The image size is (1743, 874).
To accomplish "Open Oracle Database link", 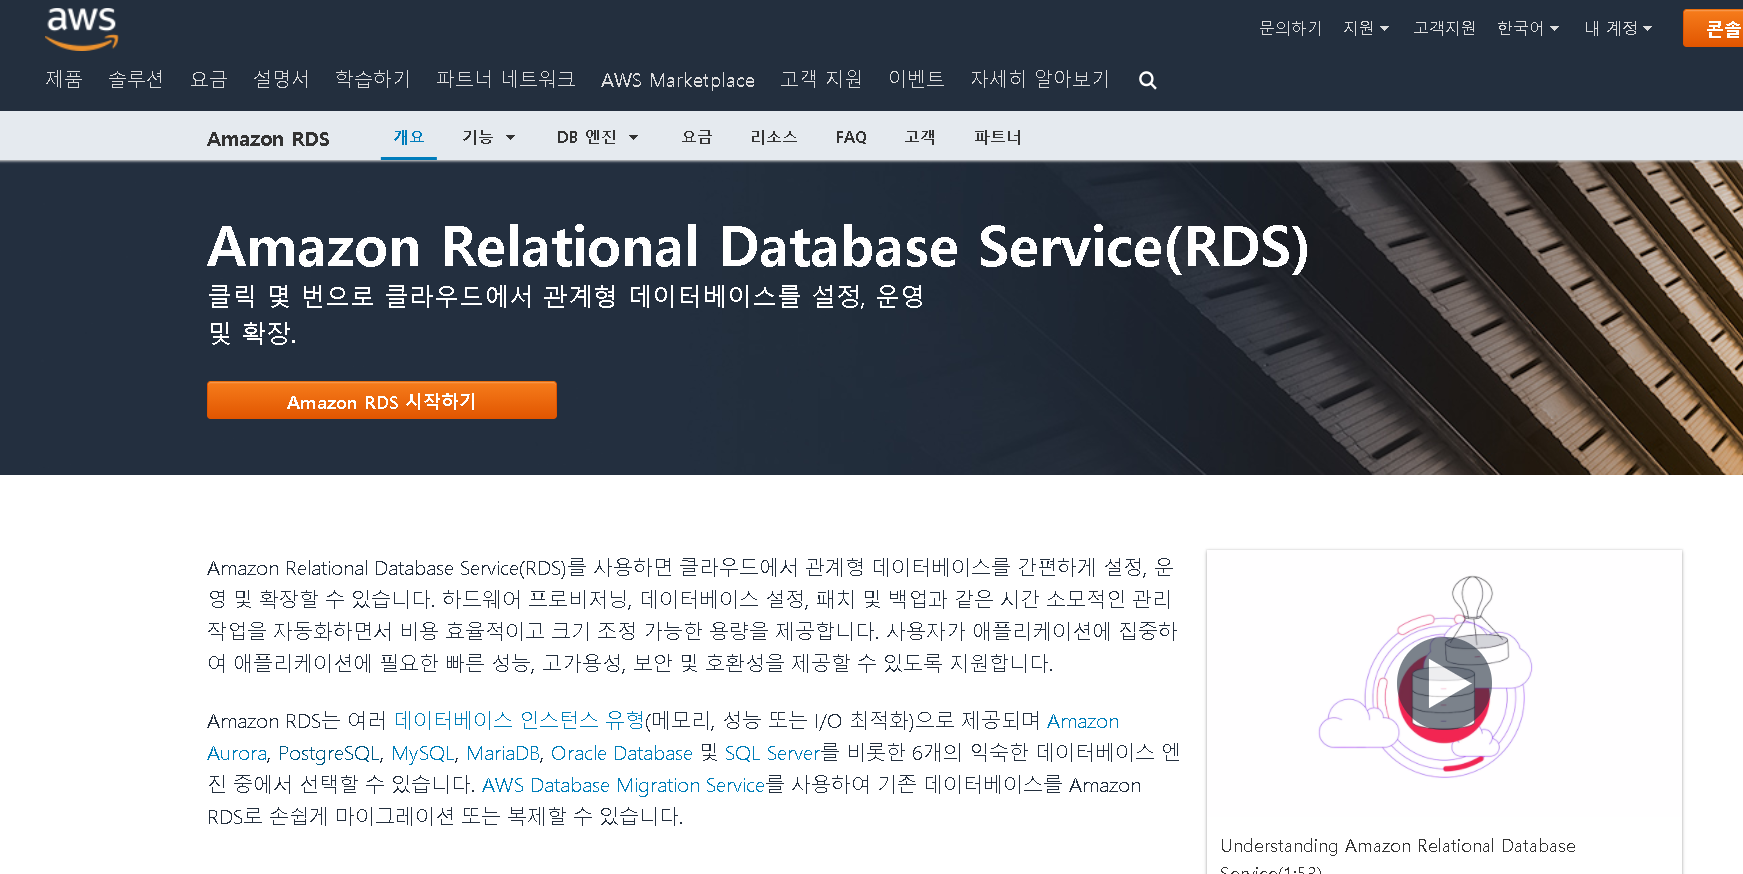I will (622, 753).
